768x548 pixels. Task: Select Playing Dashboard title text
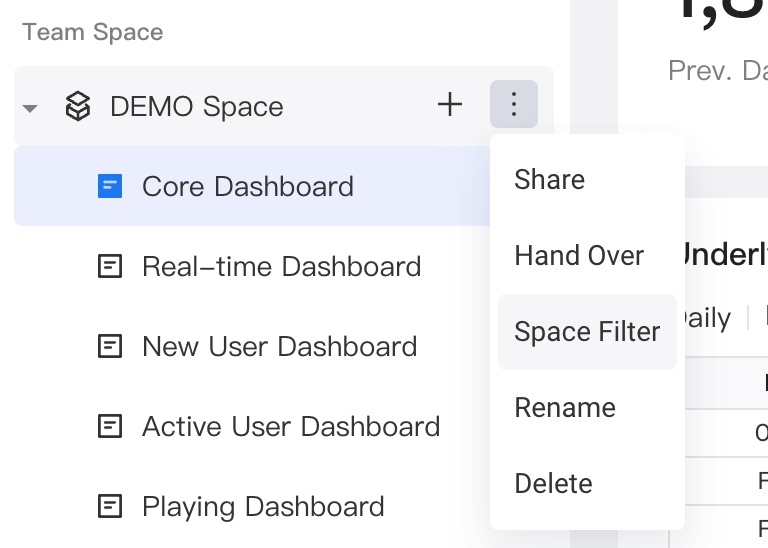(x=263, y=506)
